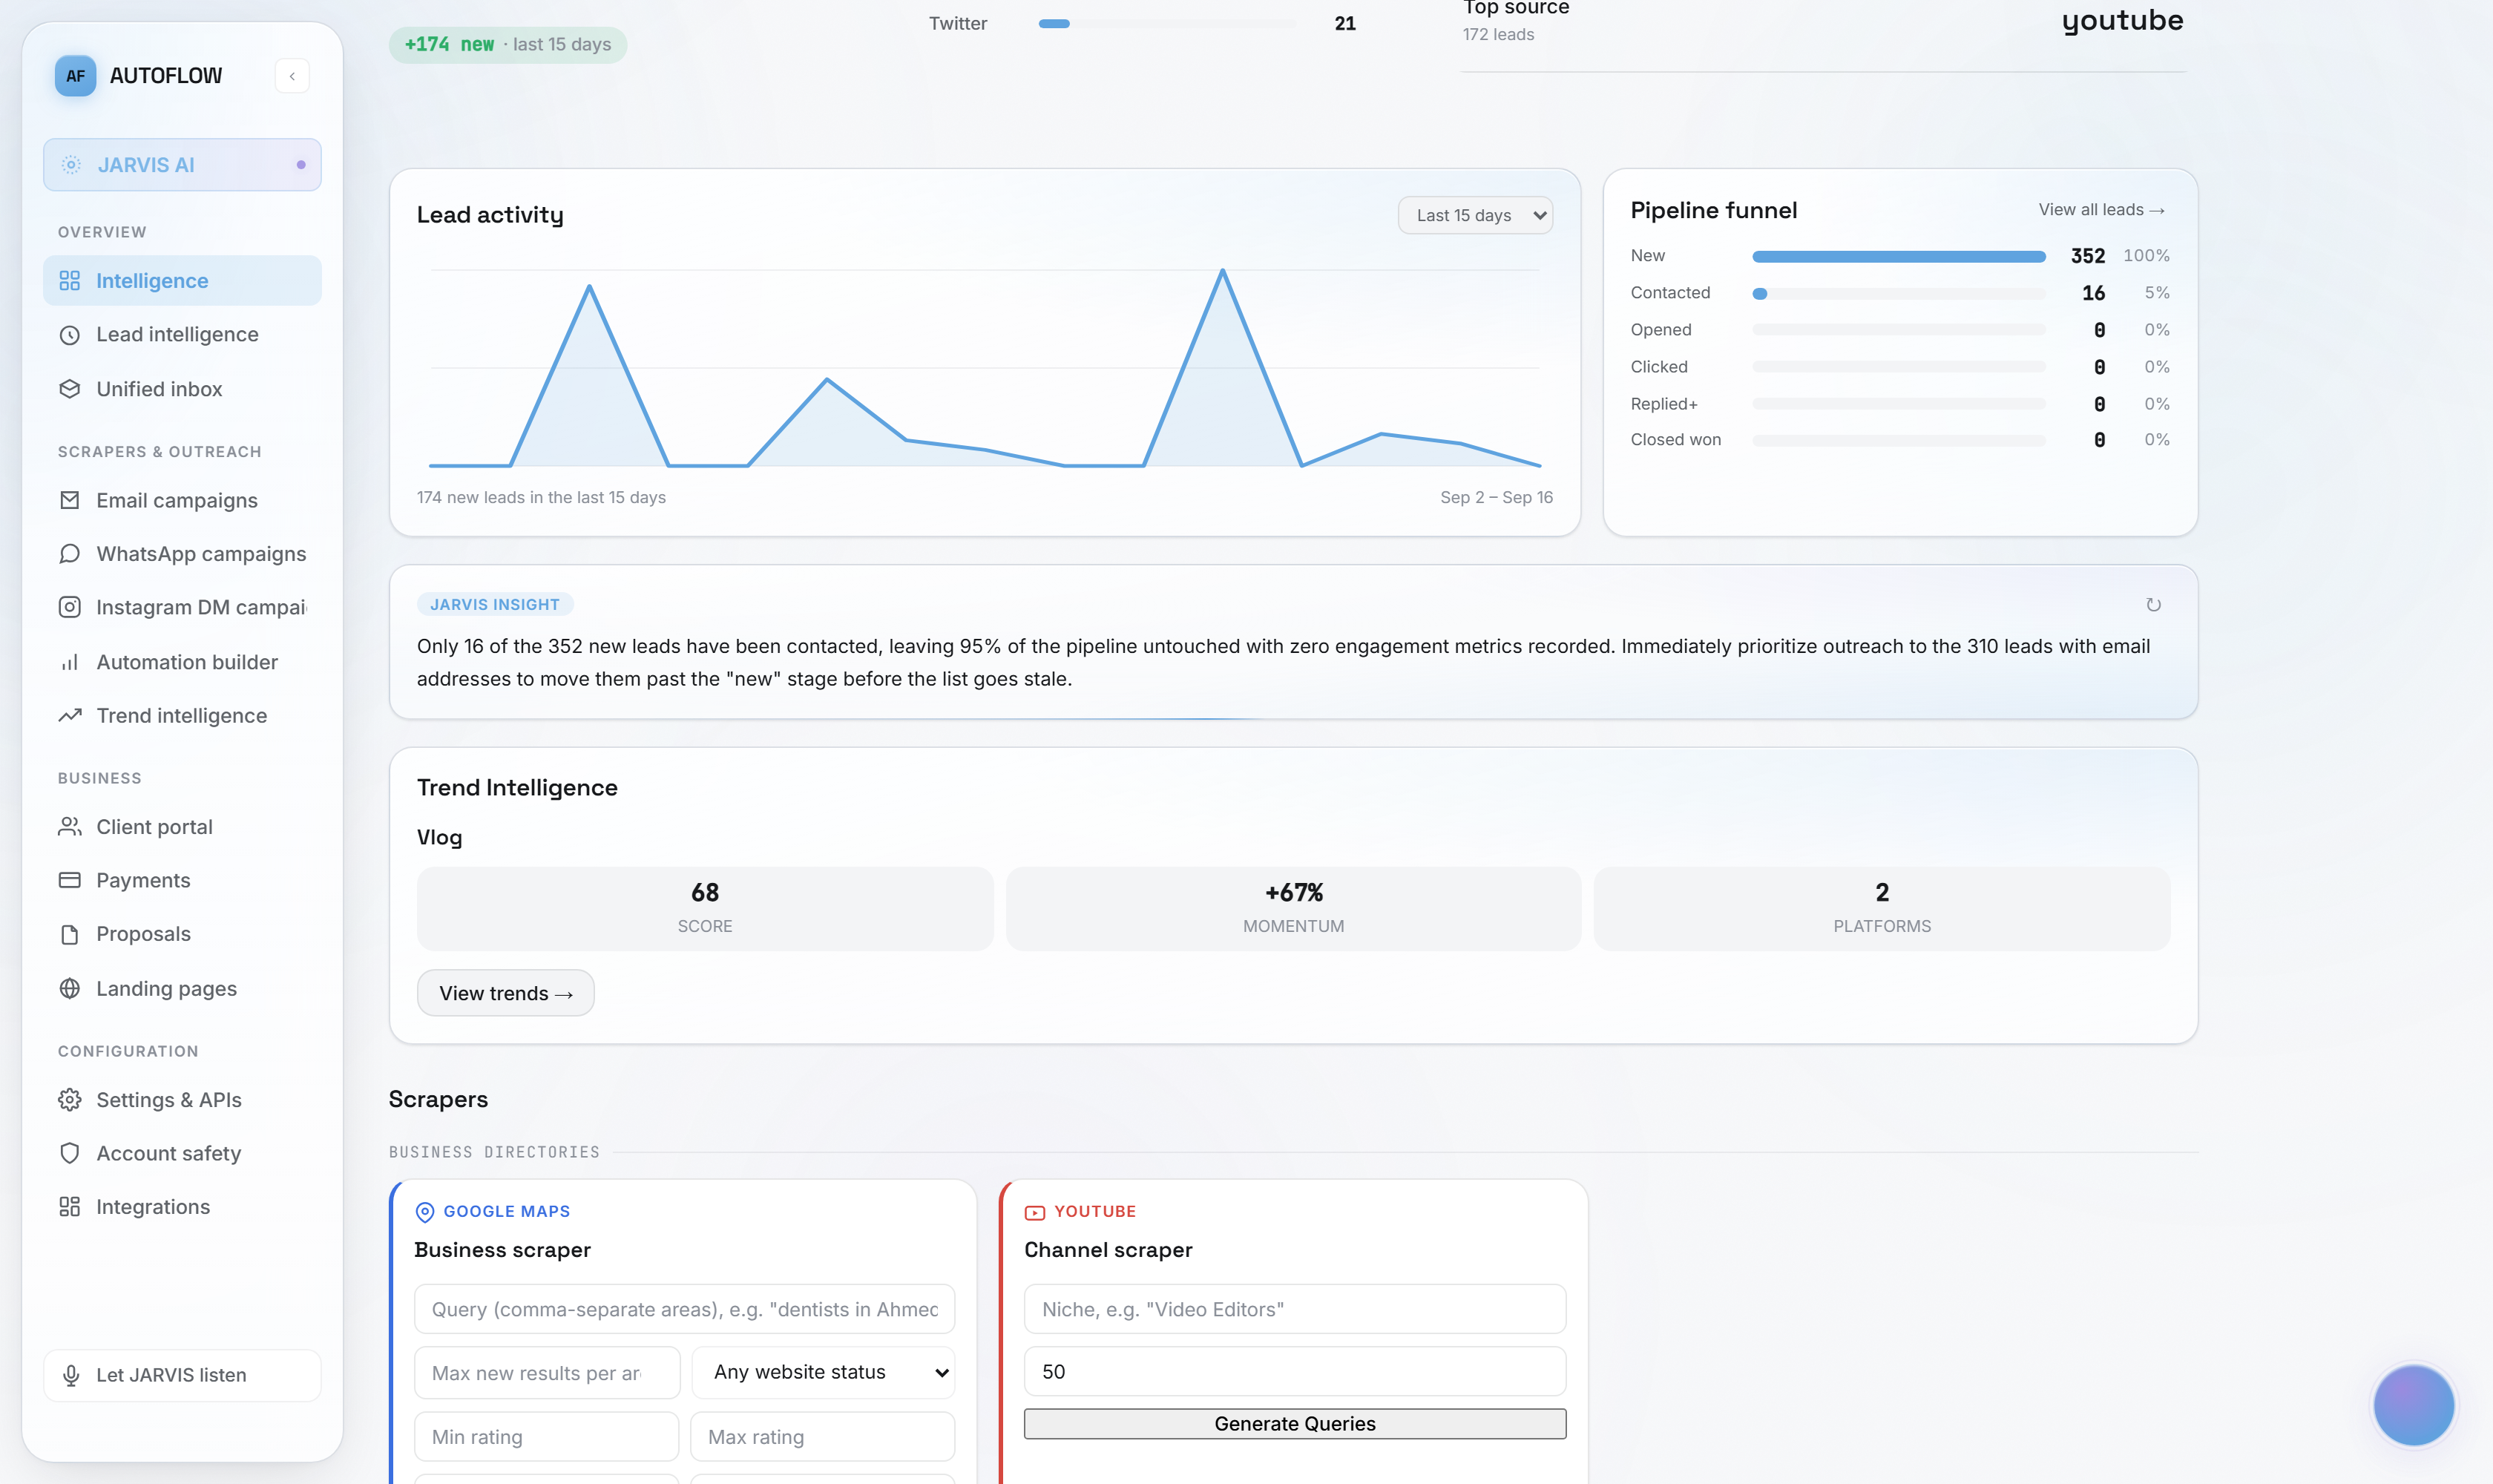Click the Unified inbox icon

[70, 389]
